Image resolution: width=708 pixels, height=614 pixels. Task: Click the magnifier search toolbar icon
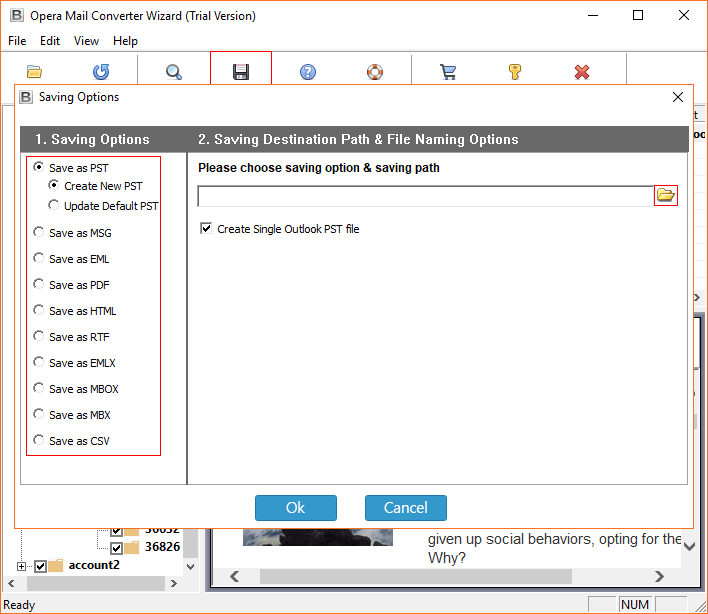174,72
